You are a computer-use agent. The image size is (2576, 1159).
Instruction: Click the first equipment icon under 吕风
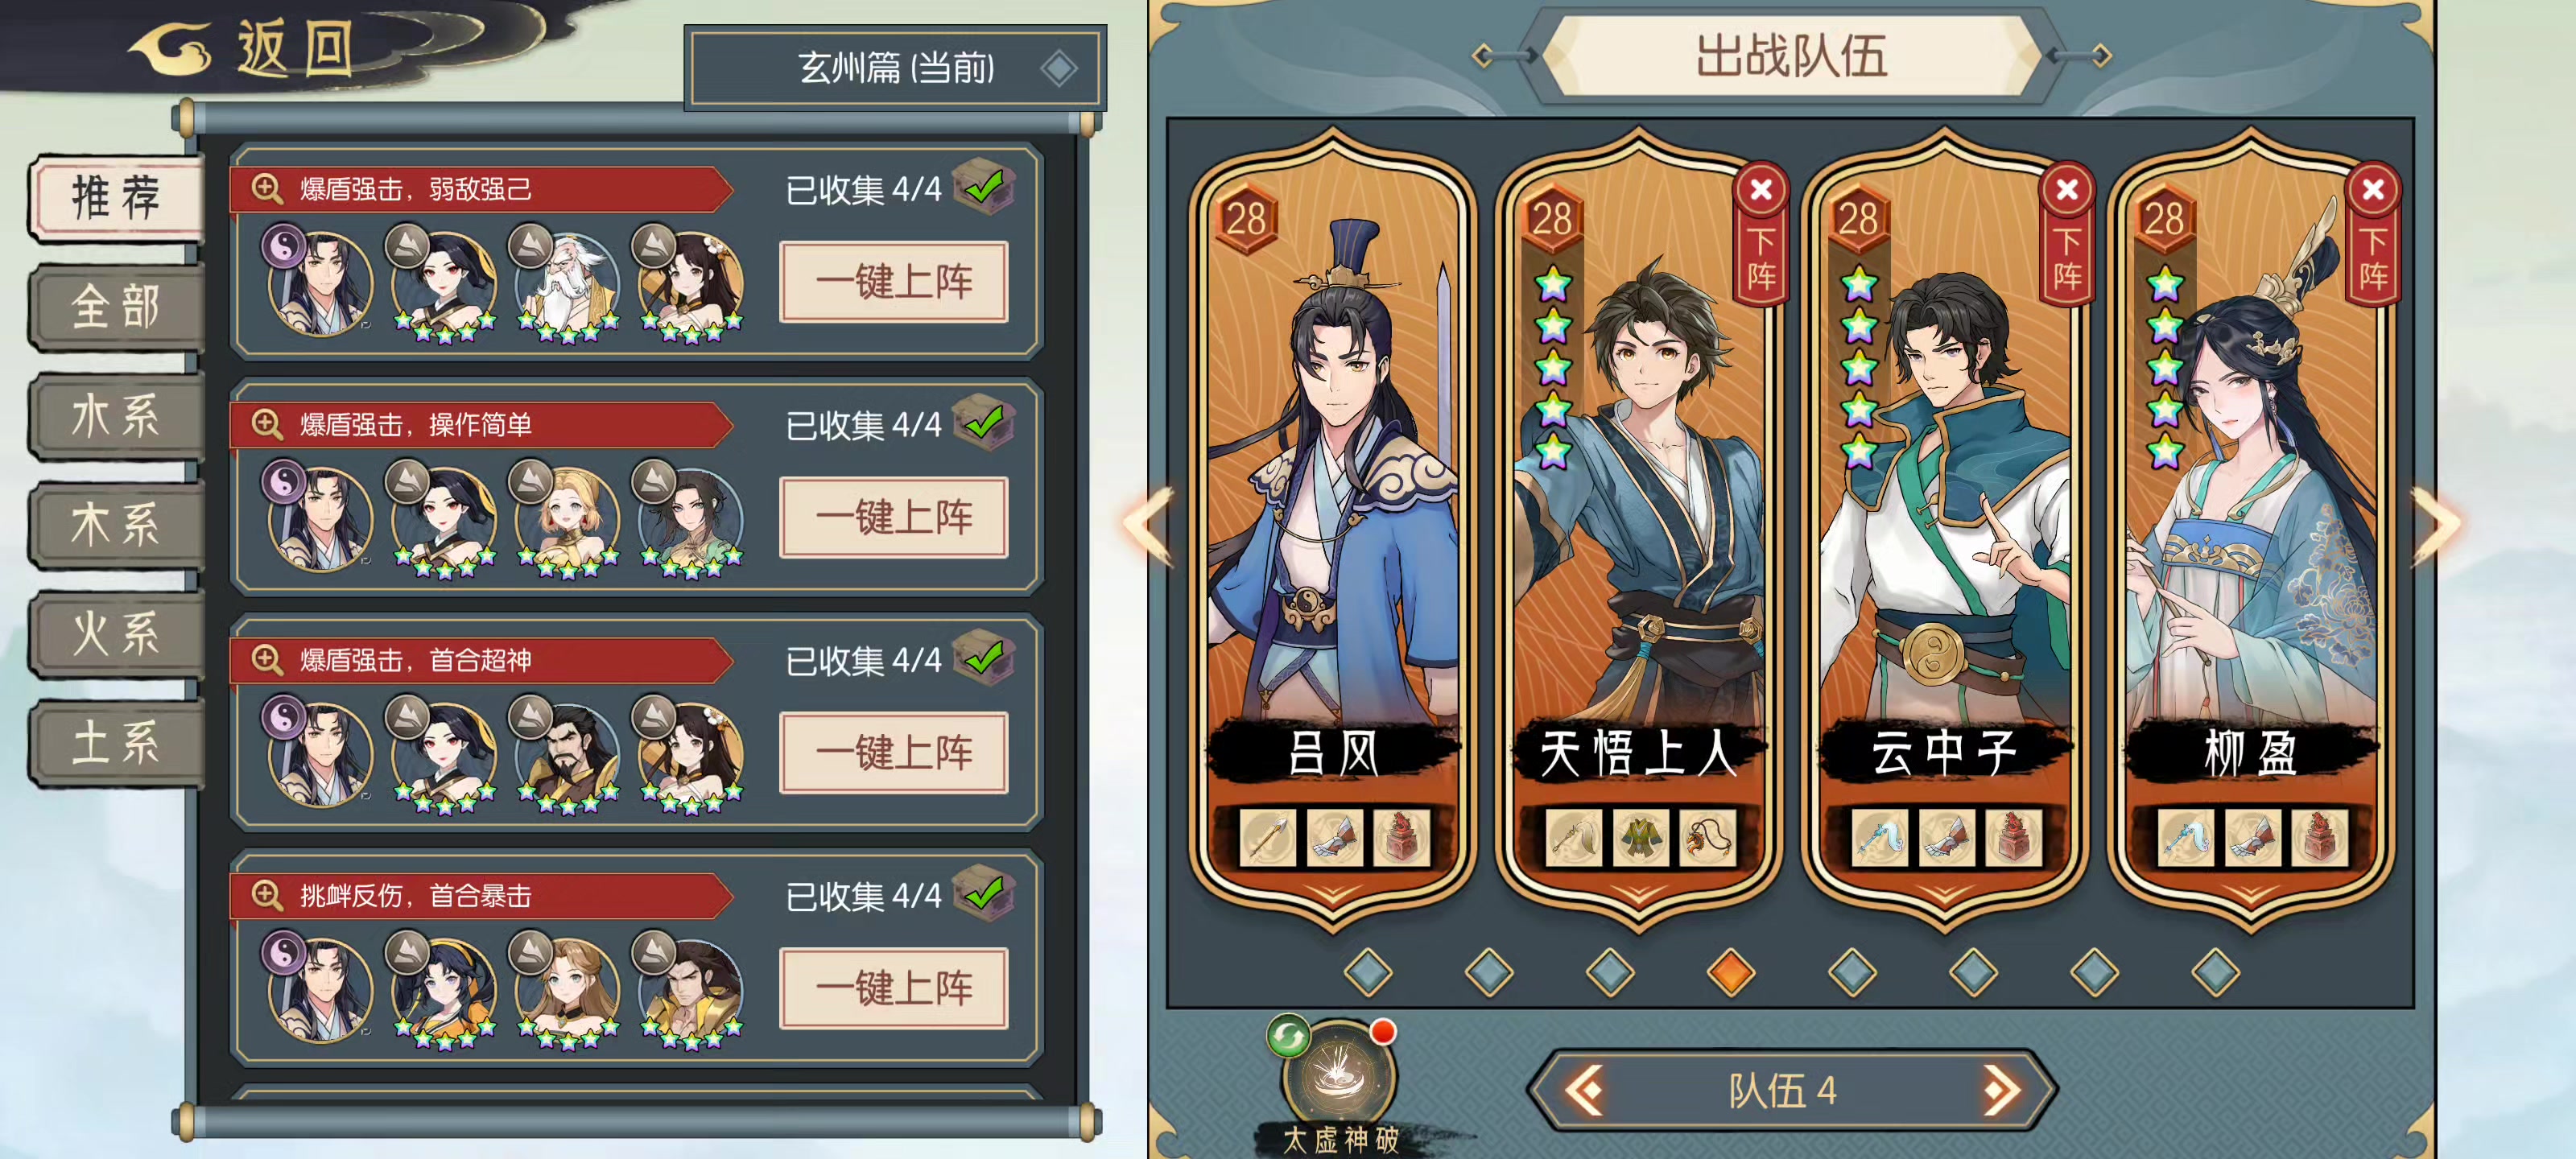(x=1267, y=837)
